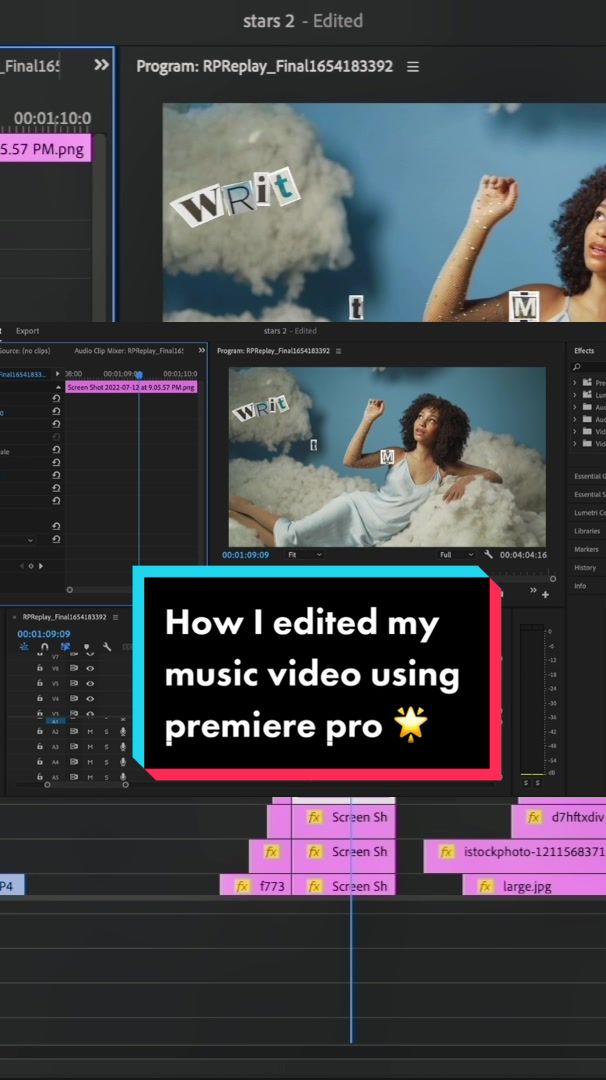Switch to the Audio Clip Mixer tab
The height and width of the screenshot is (1080, 606).
[x=128, y=351]
